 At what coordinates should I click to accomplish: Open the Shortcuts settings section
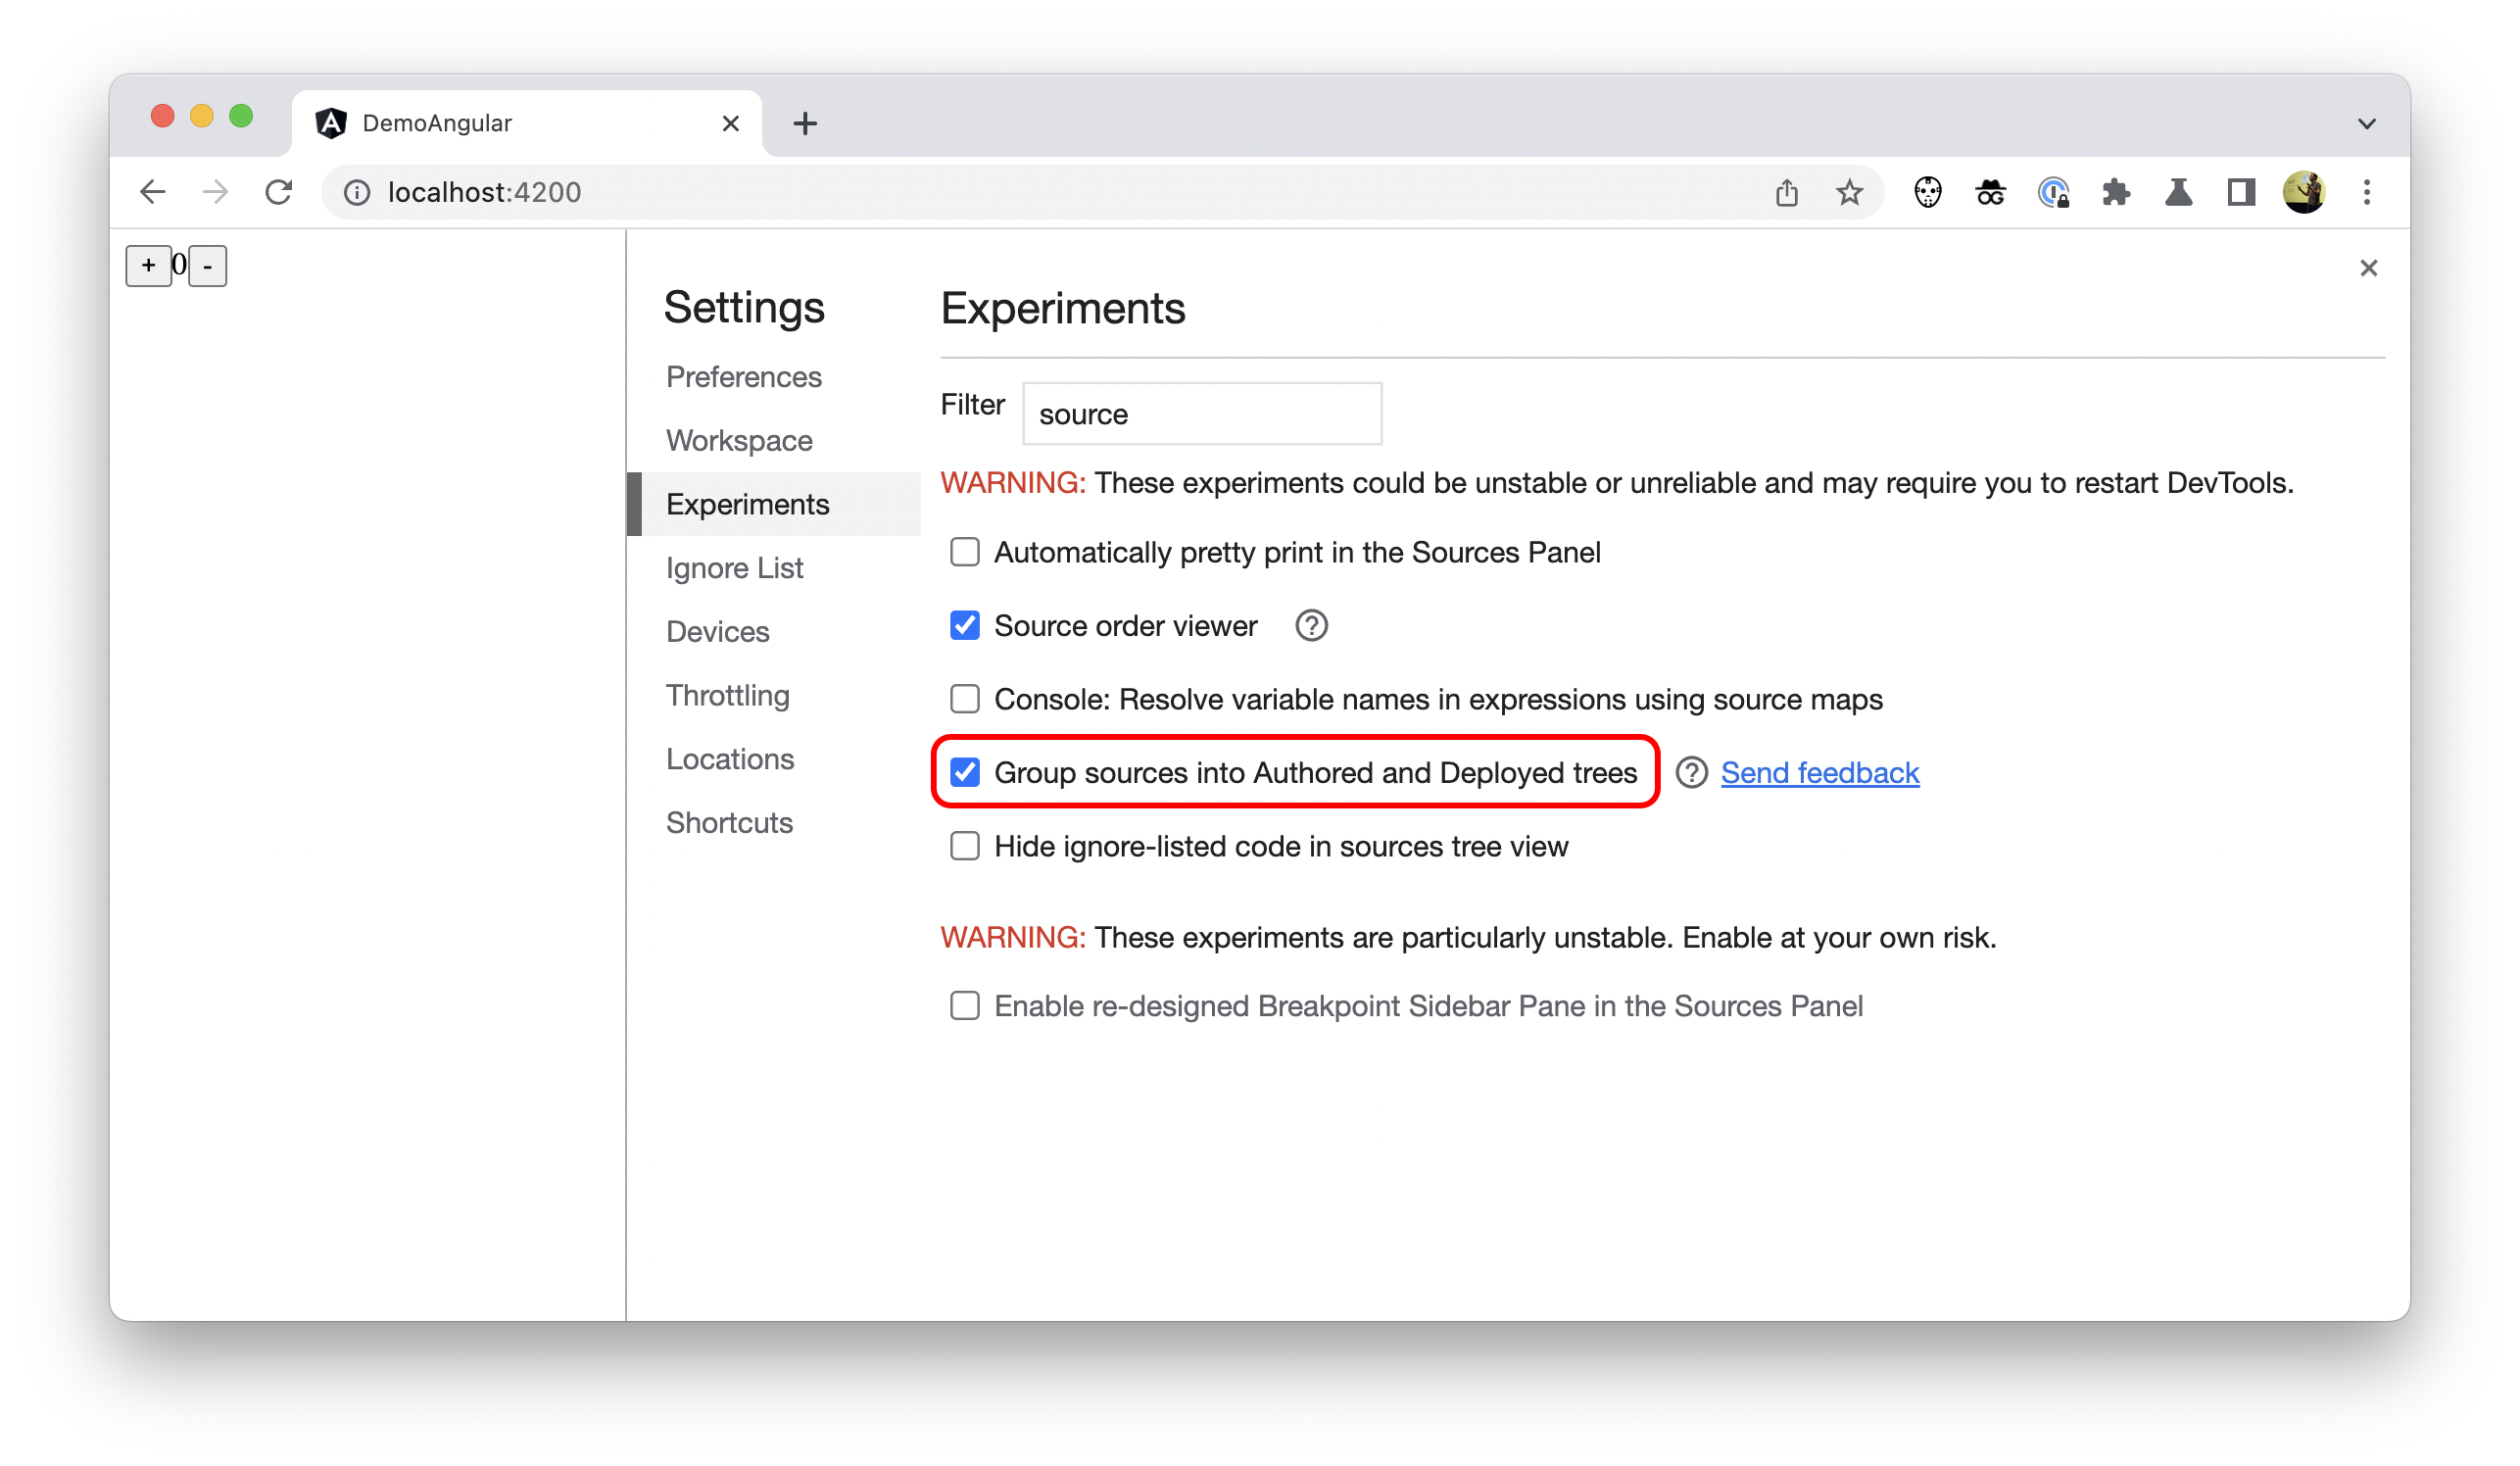point(729,820)
